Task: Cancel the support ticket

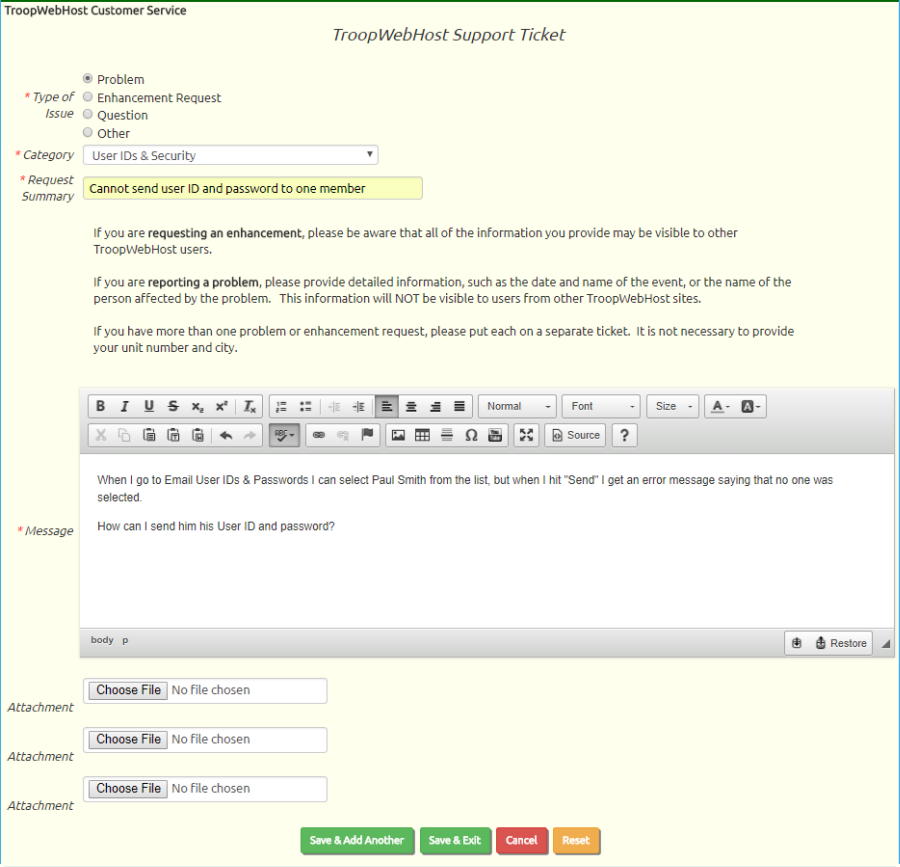Action: click(522, 841)
